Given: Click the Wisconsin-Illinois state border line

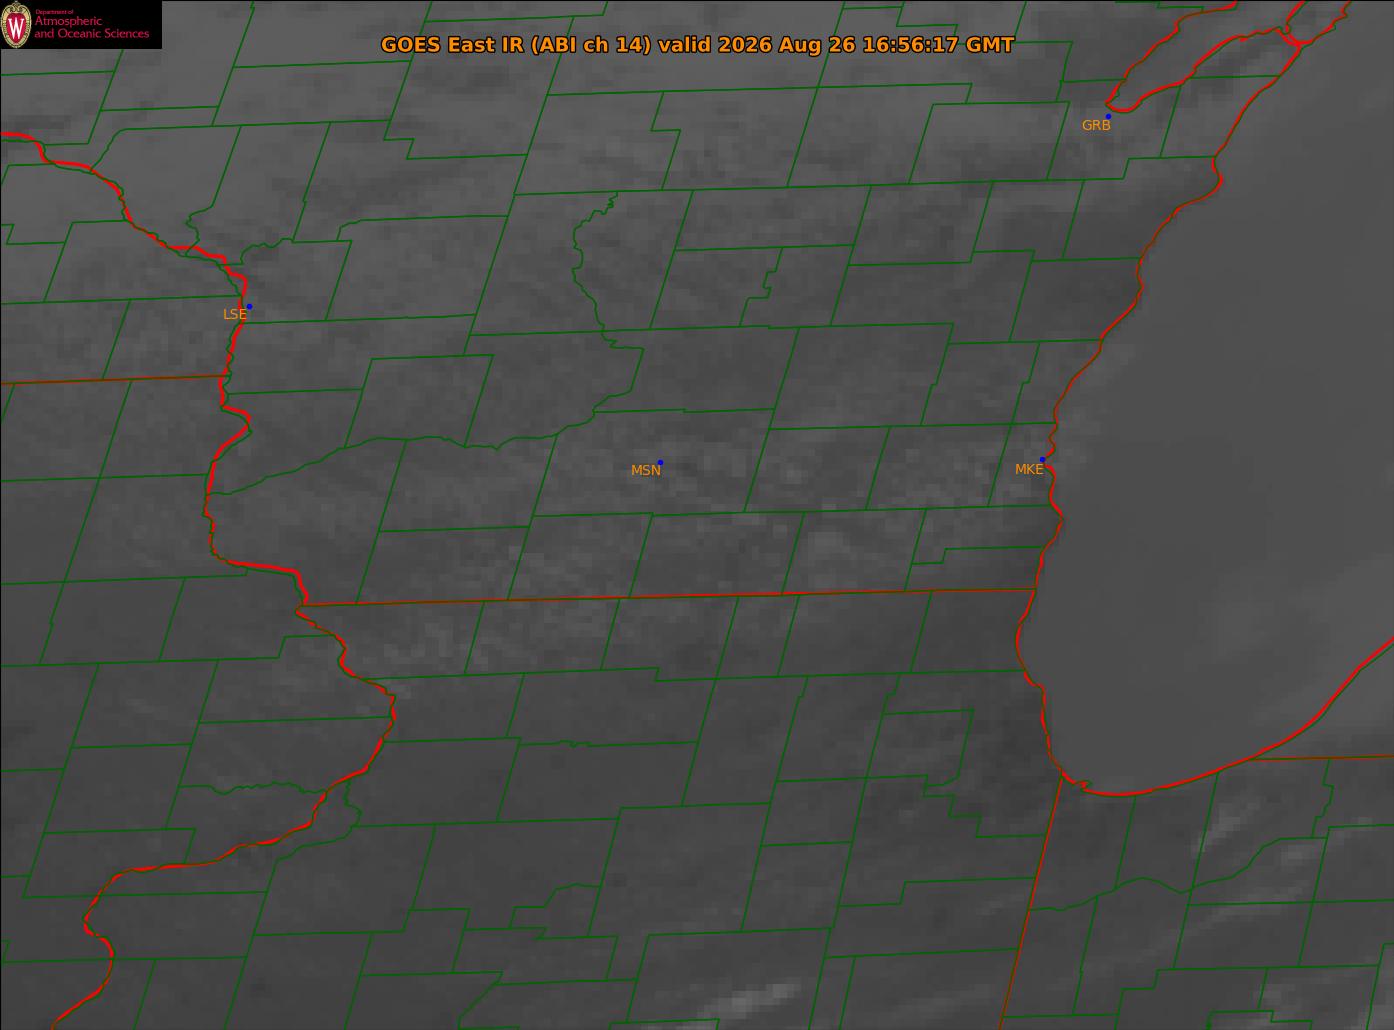Looking at the screenshot, I should tap(667, 597).
